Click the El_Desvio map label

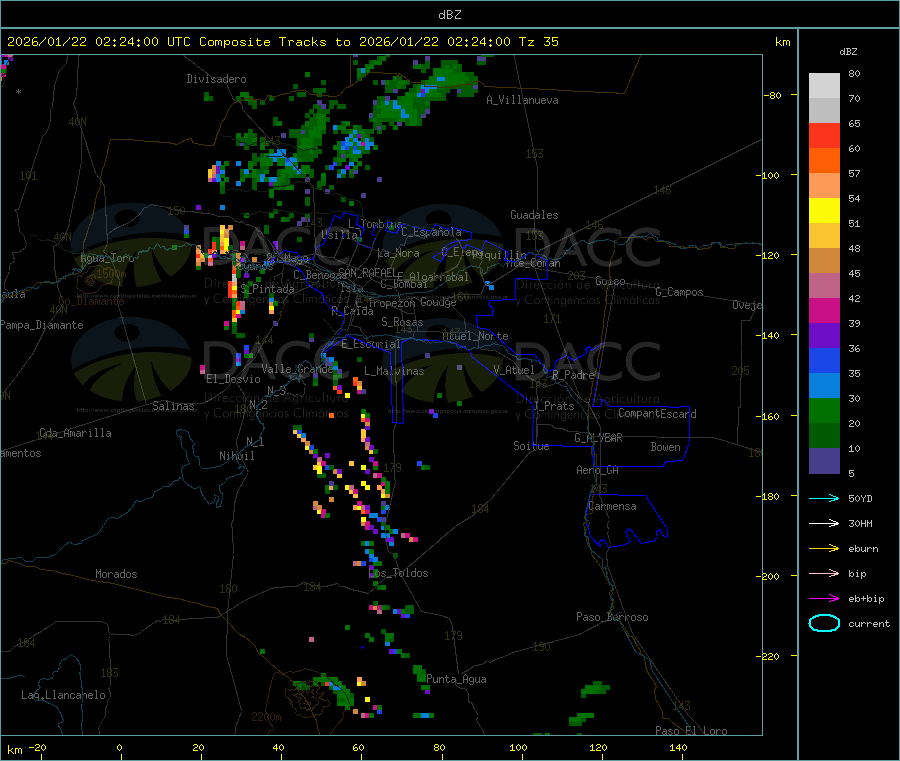pyautogui.click(x=234, y=379)
